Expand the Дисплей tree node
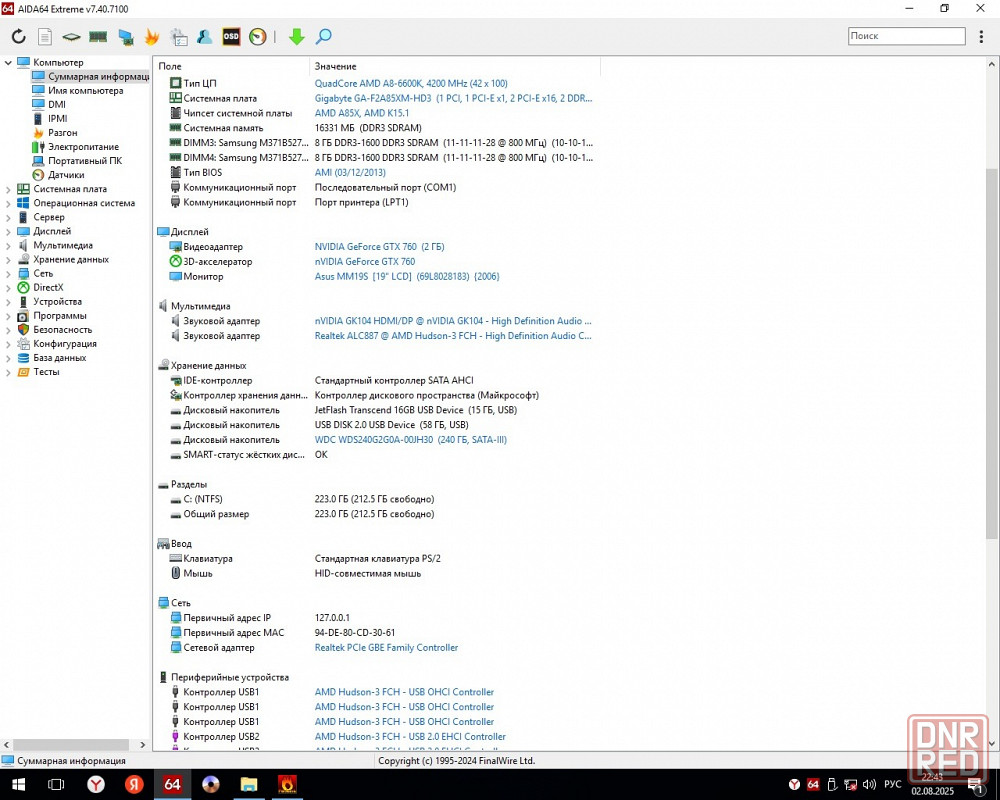This screenshot has height=800, width=1000. coord(8,231)
